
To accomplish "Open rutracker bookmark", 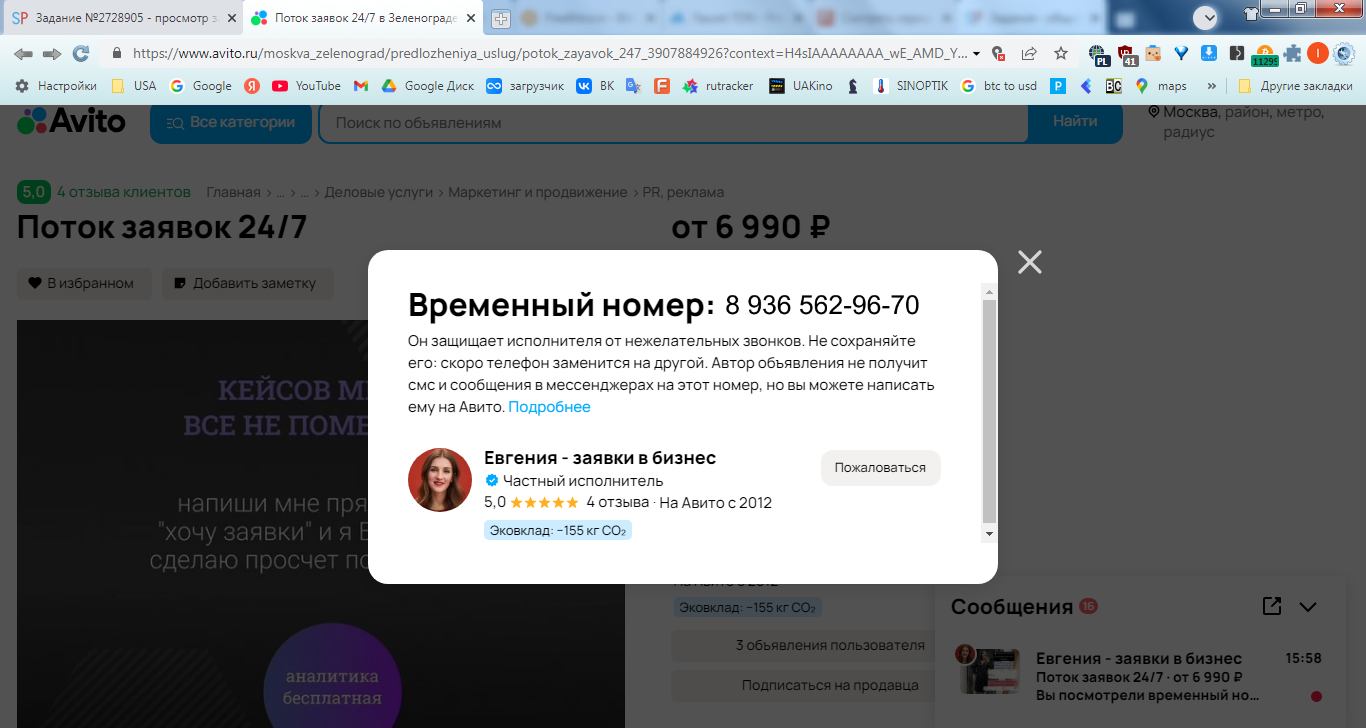I will 719,86.
